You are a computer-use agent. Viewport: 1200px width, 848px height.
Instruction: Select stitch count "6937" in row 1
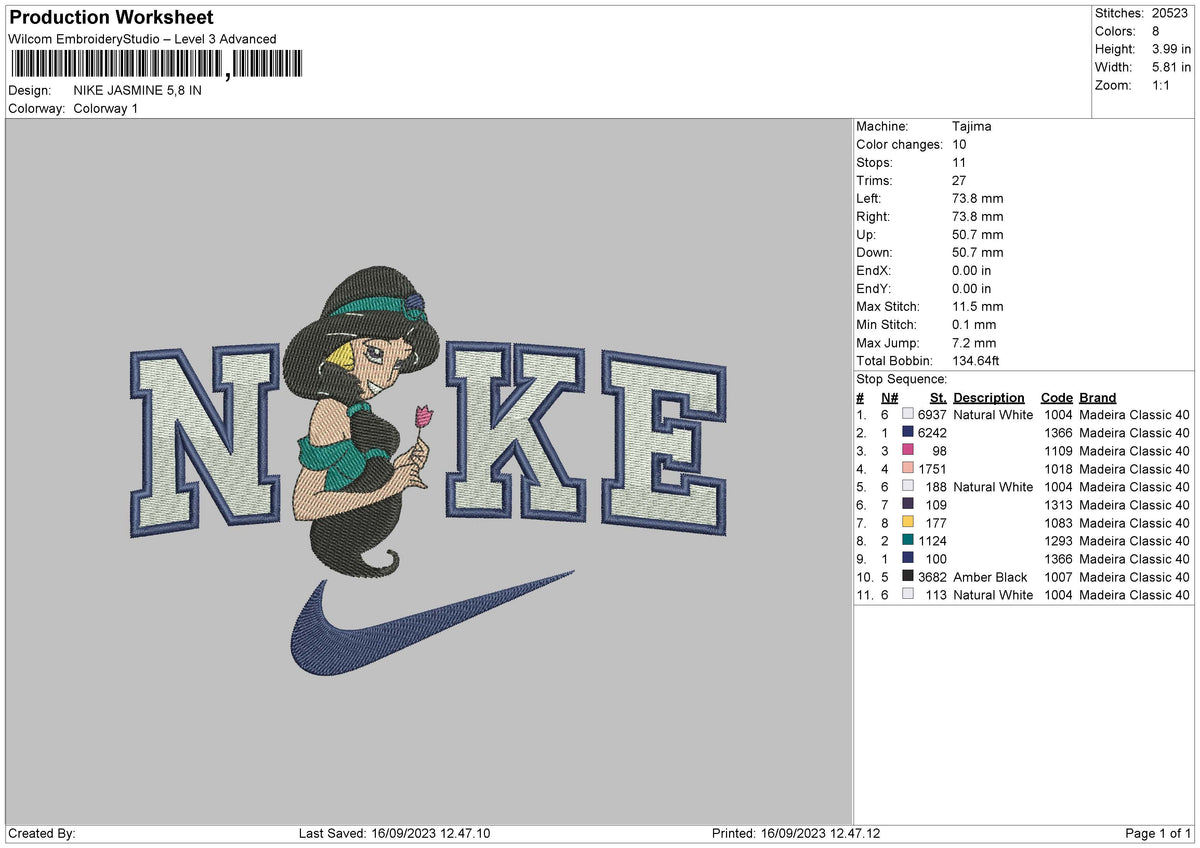[932, 415]
